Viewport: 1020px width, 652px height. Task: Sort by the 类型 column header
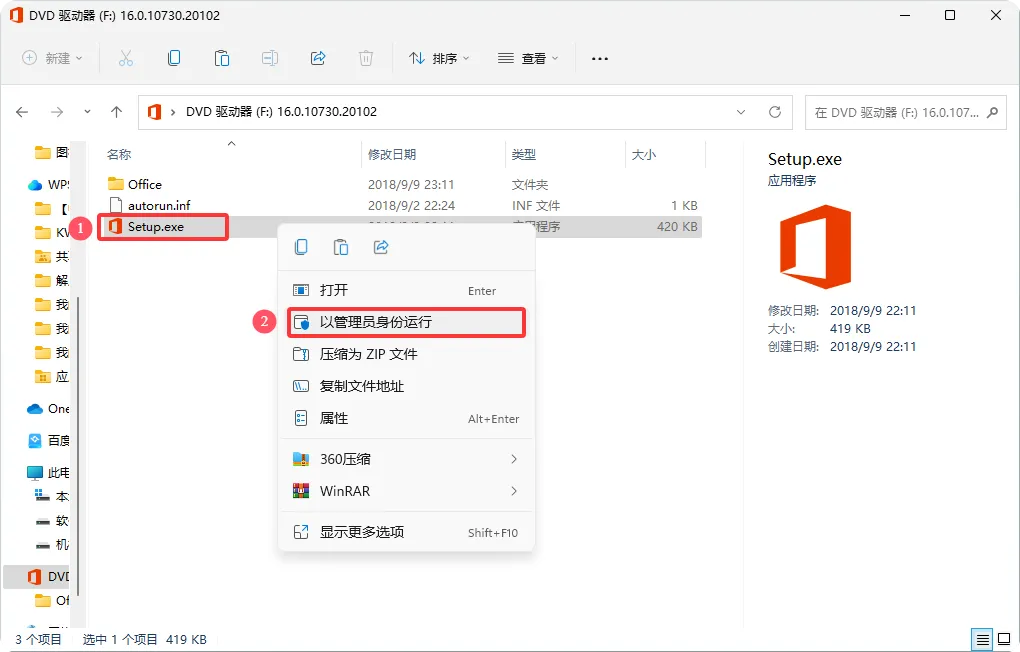coord(524,155)
